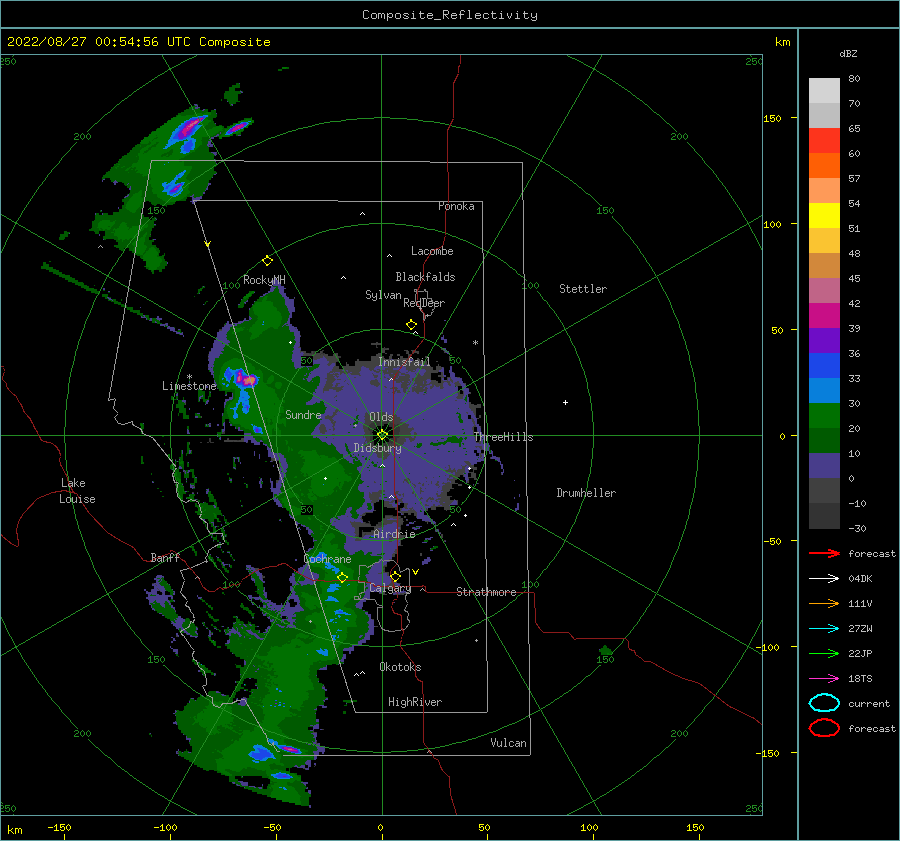The height and width of the screenshot is (841, 900).
Task: Click the 2022/08/27 00:54:56 UTC timestamp
Action: coord(138,42)
